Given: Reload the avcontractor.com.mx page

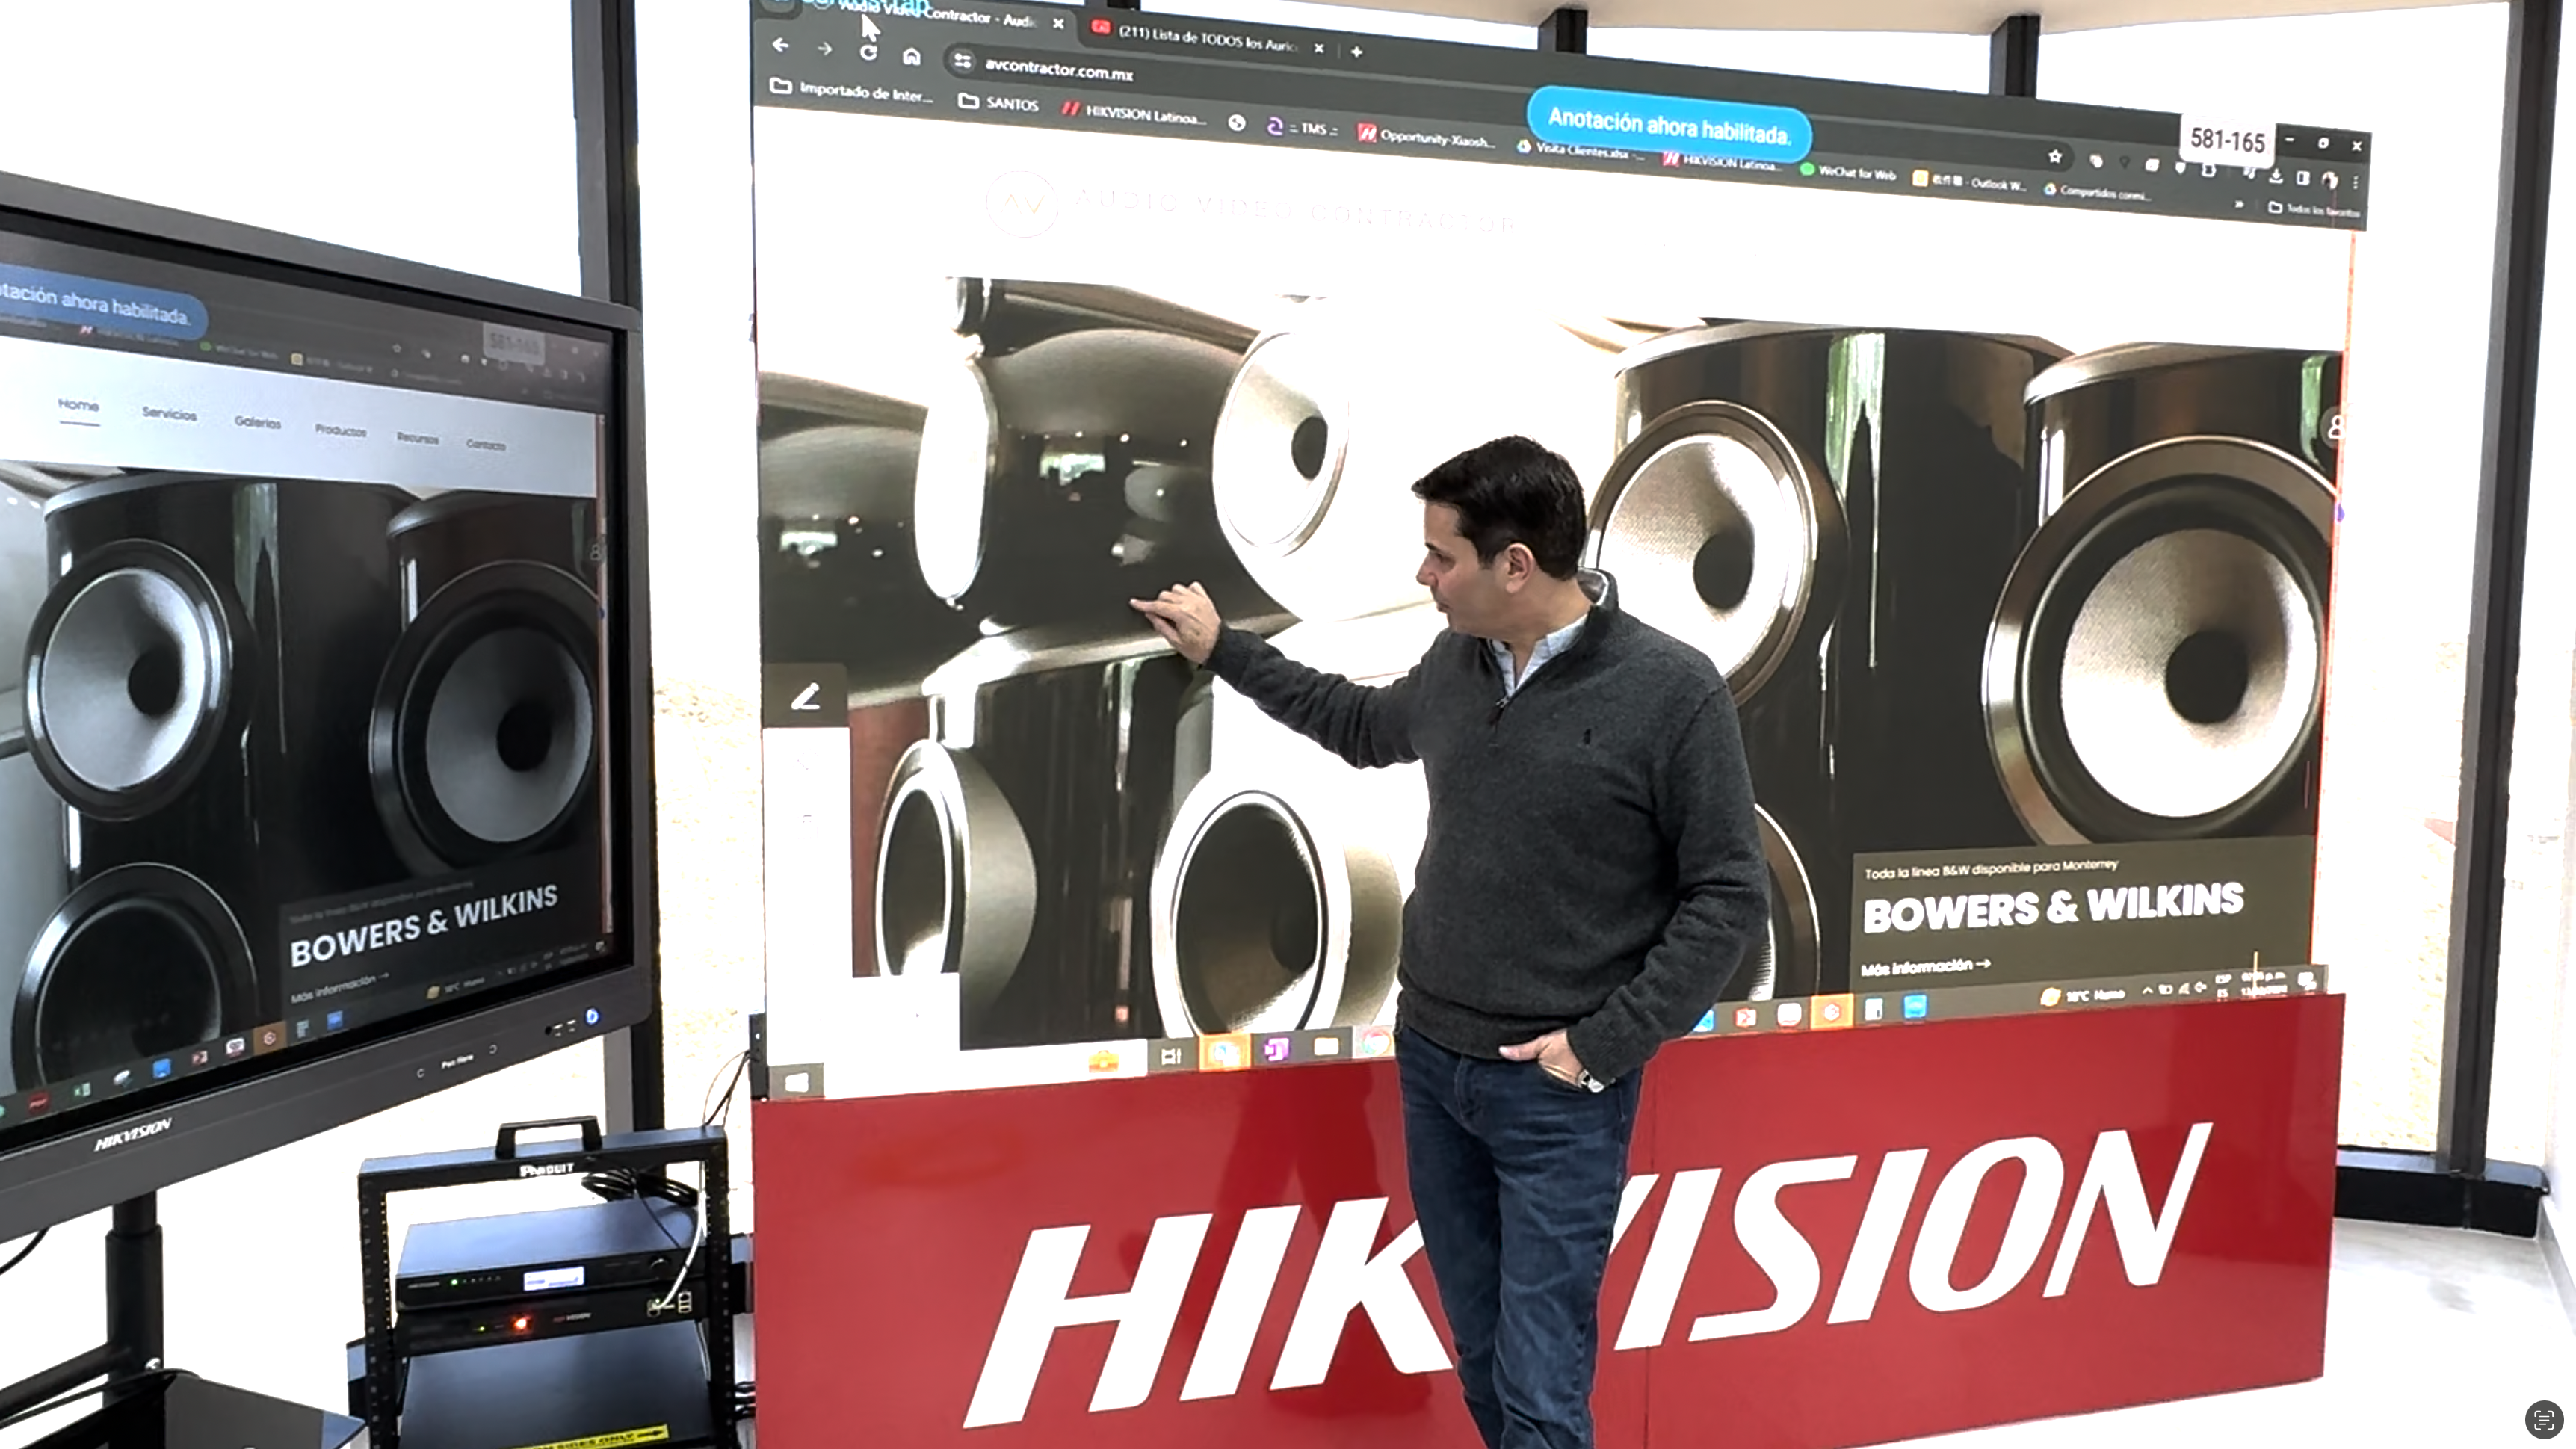Looking at the screenshot, I should coord(868,52).
